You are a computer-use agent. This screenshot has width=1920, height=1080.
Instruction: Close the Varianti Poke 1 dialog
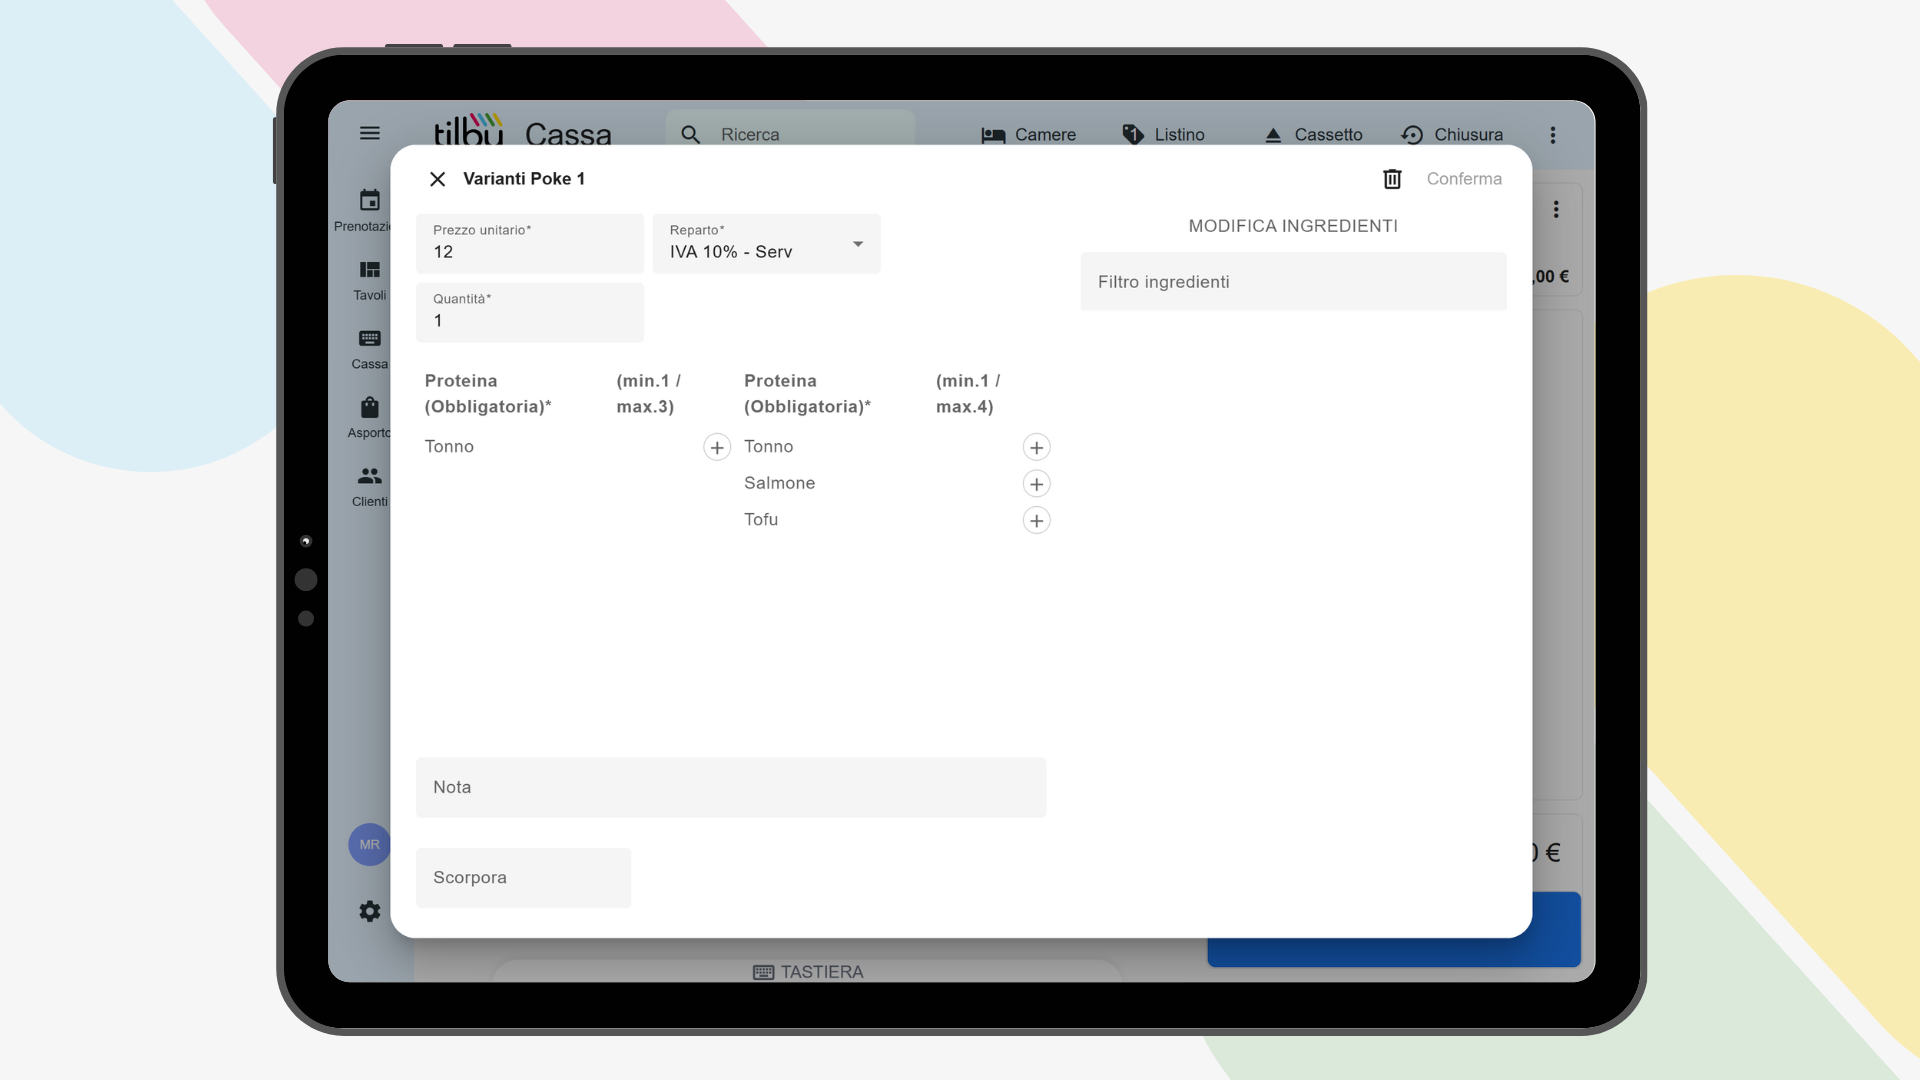coord(437,179)
